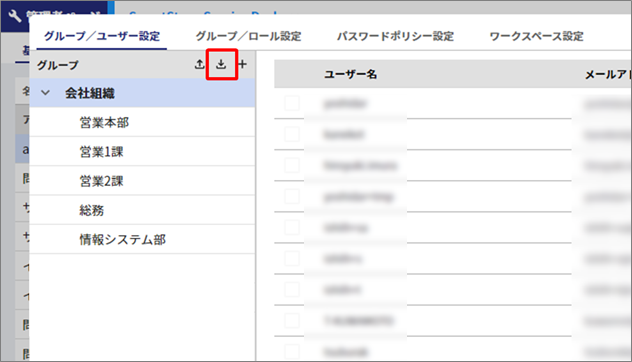Viewport: 632px width, 362px height.
Task: Click the download groups icon
Action: (221, 64)
